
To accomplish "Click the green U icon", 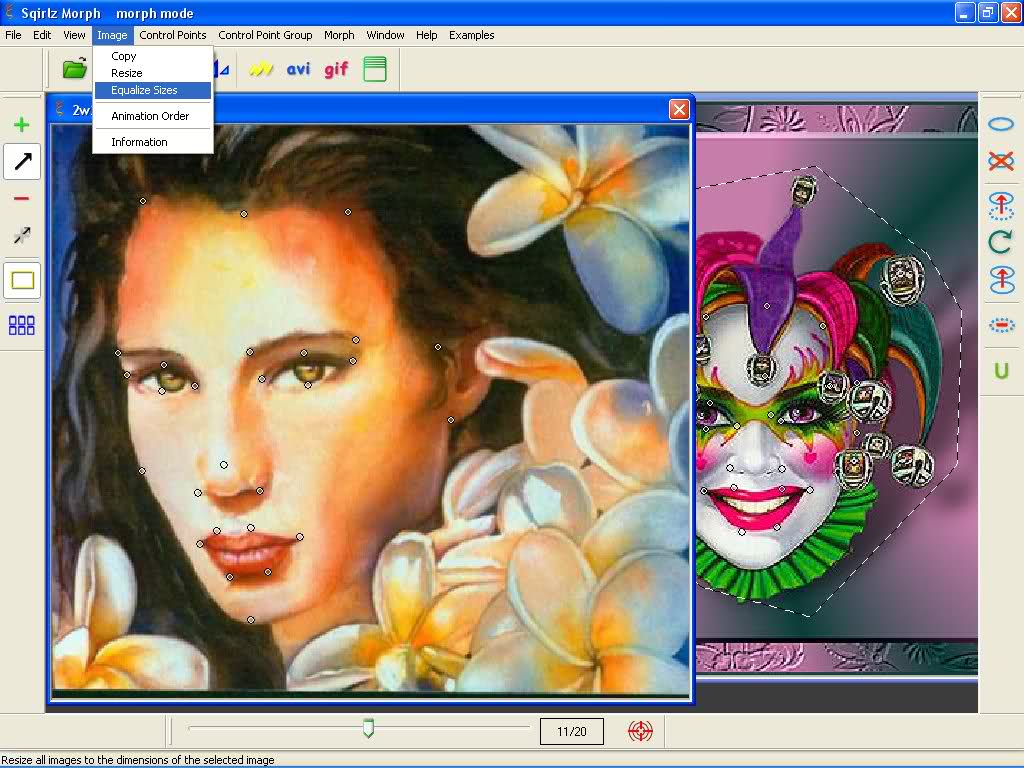I will point(1001,371).
